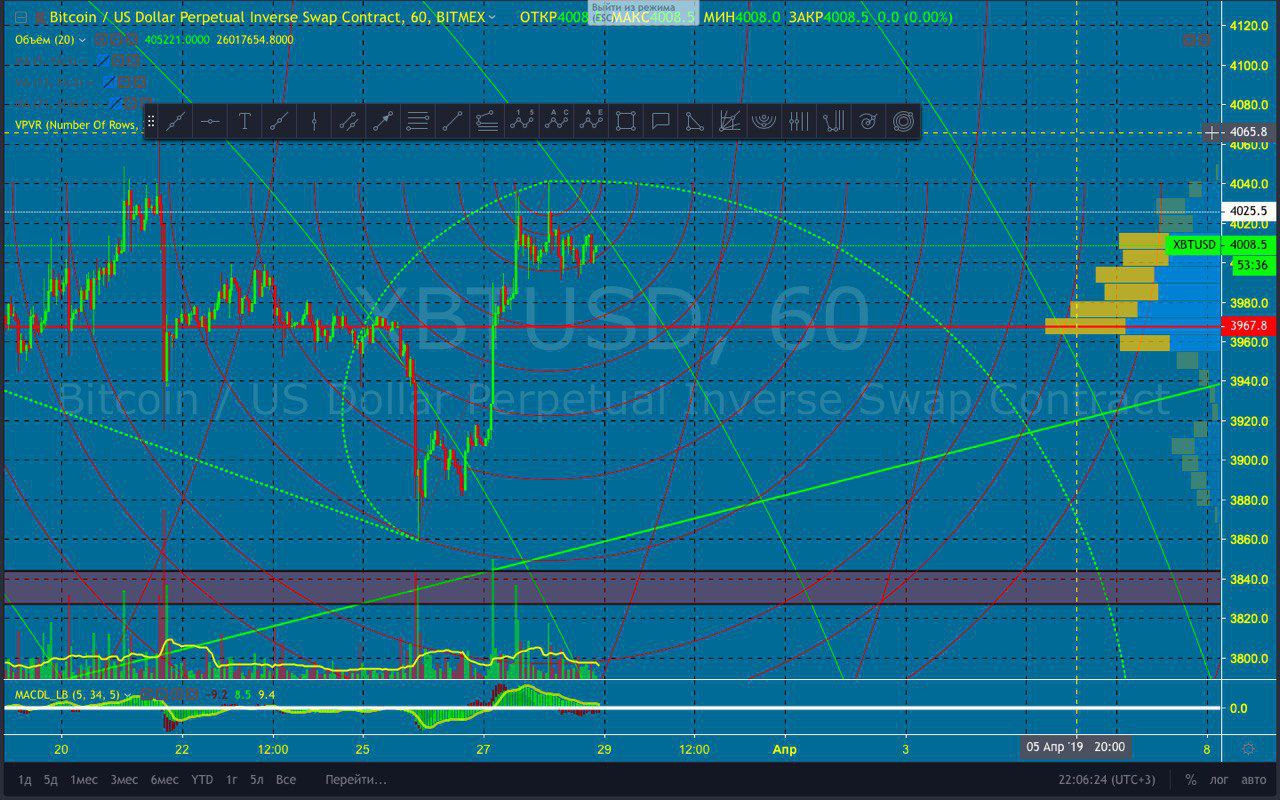Switch to 5л date range

click(258, 780)
